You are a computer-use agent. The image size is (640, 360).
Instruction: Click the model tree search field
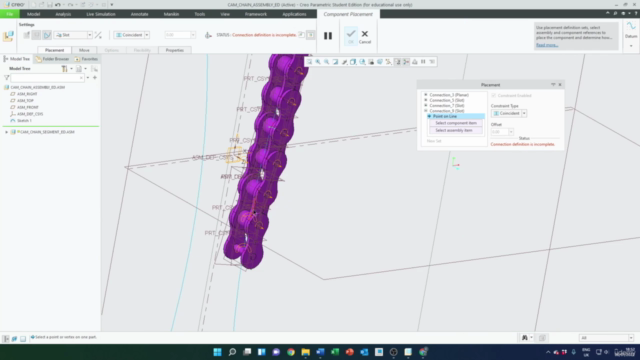point(47,78)
